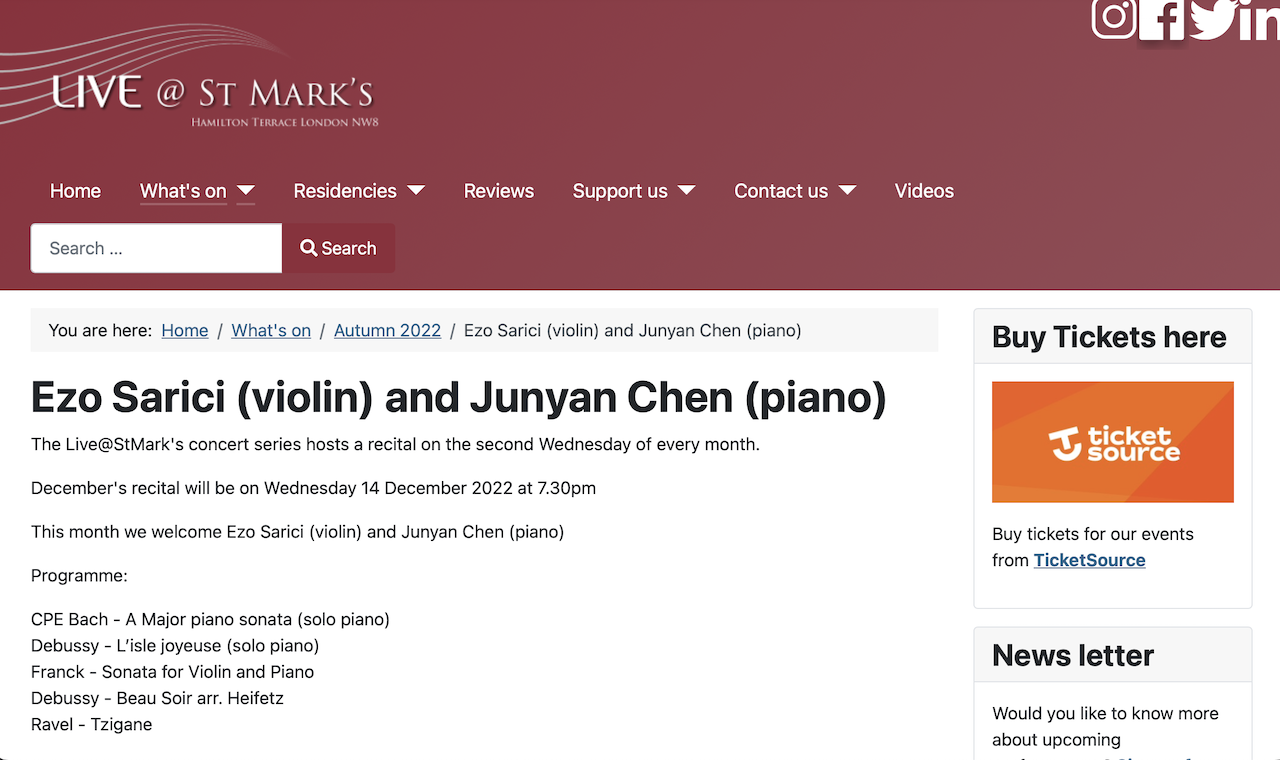Image resolution: width=1280 pixels, height=760 pixels.
Task: Open the Twitter bird icon
Action: point(1211,19)
